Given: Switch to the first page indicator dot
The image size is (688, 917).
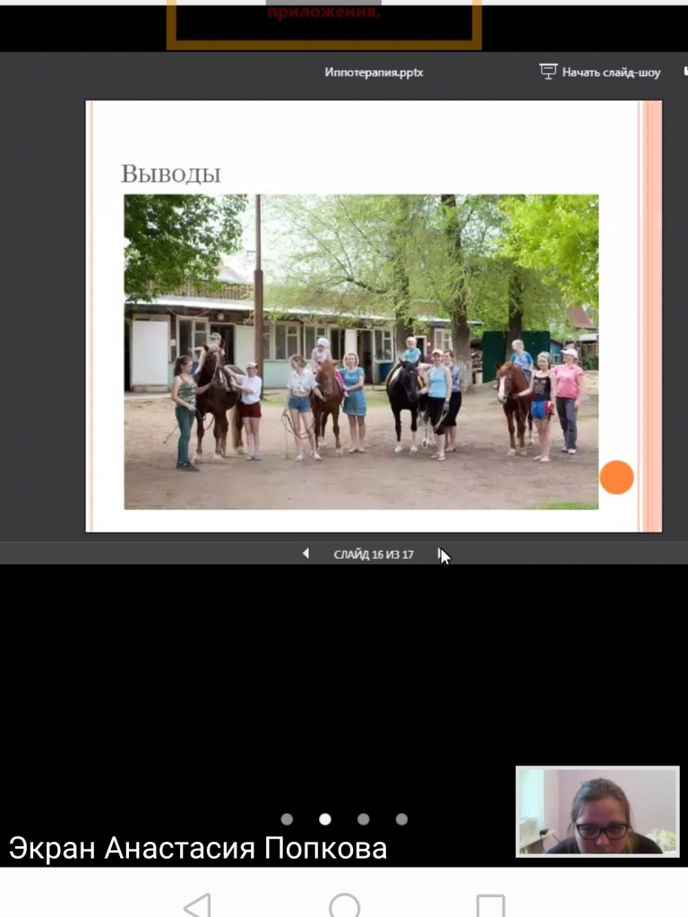Looking at the screenshot, I should (287, 819).
